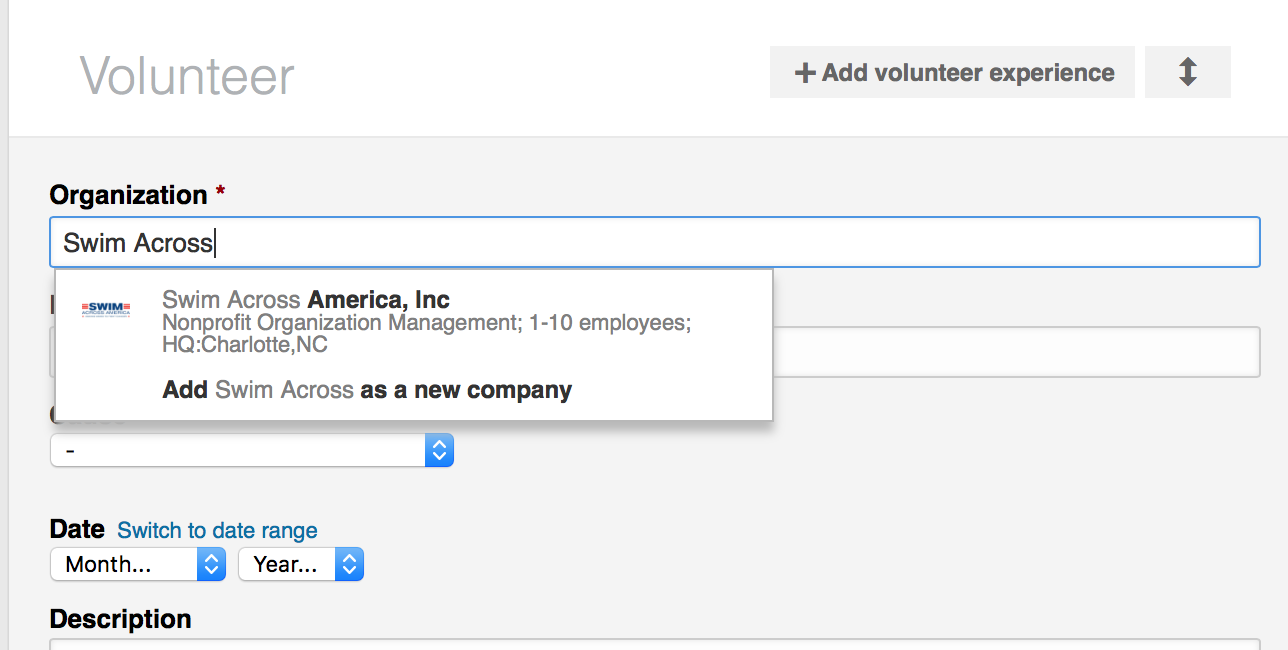Click the Volunteer section heading
The height and width of the screenshot is (650, 1288).
[187, 76]
